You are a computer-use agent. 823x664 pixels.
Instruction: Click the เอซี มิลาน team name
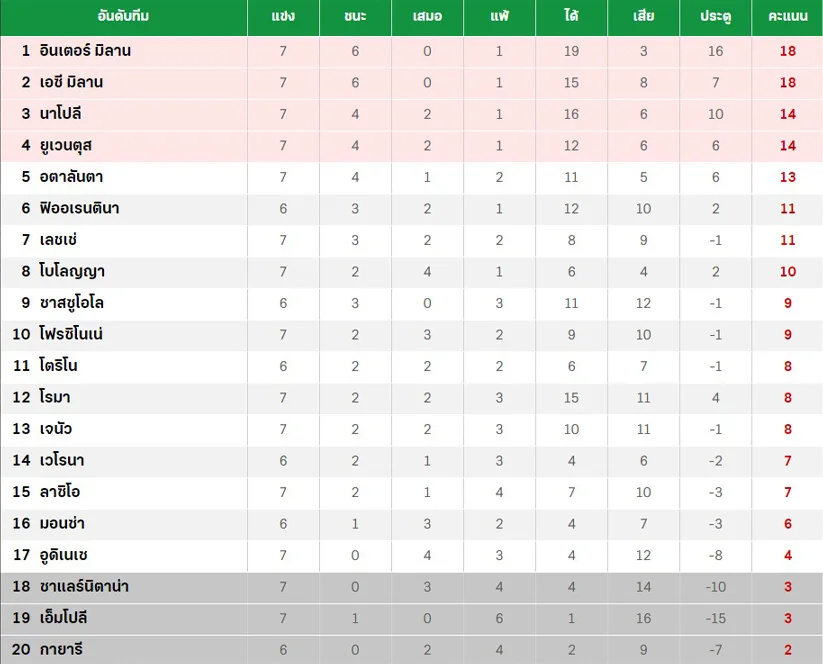[x=71, y=82]
